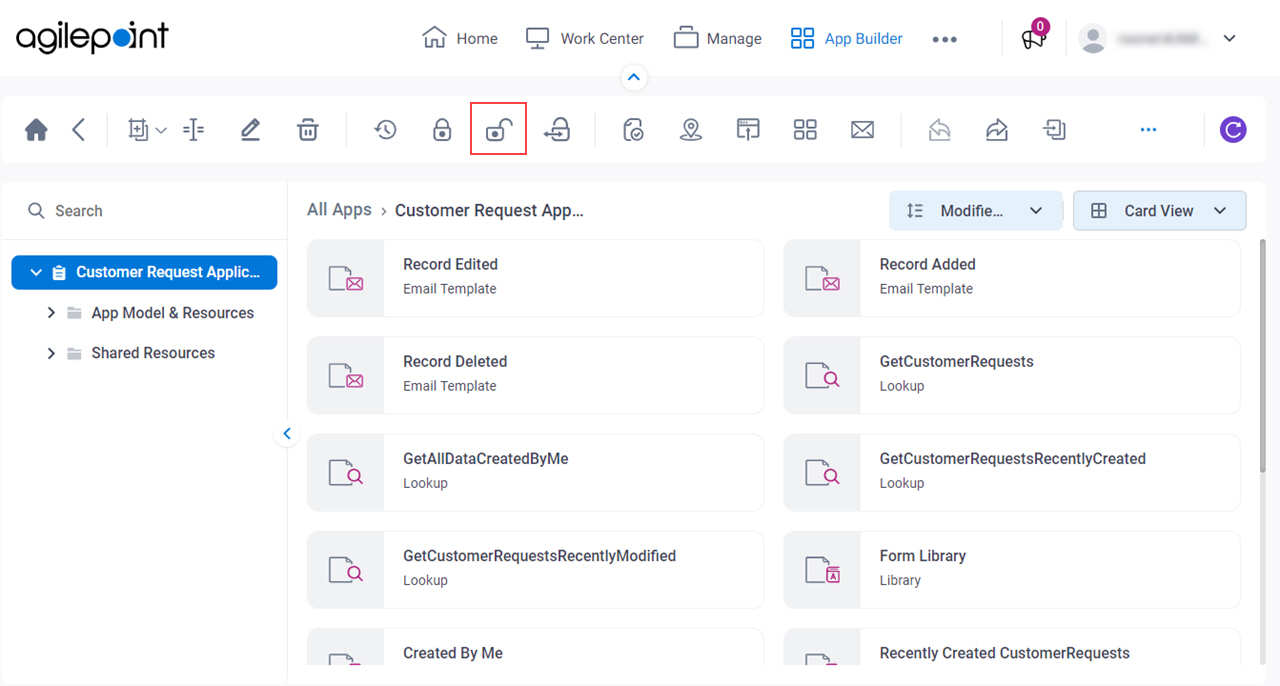This screenshot has height=686, width=1280.
Task: Open the Home menu
Action: pyautogui.click(x=460, y=38)
